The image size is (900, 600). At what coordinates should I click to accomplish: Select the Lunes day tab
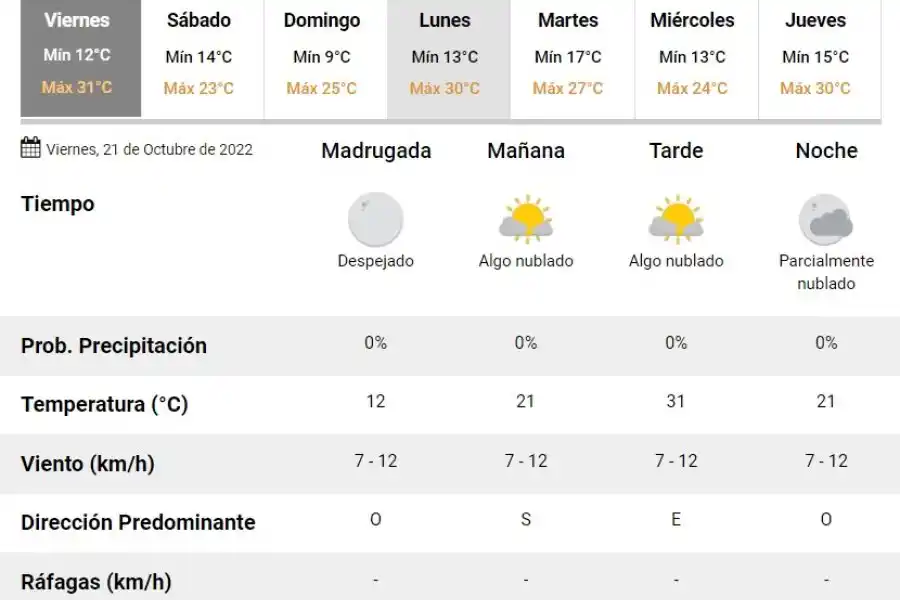(445, 57)
